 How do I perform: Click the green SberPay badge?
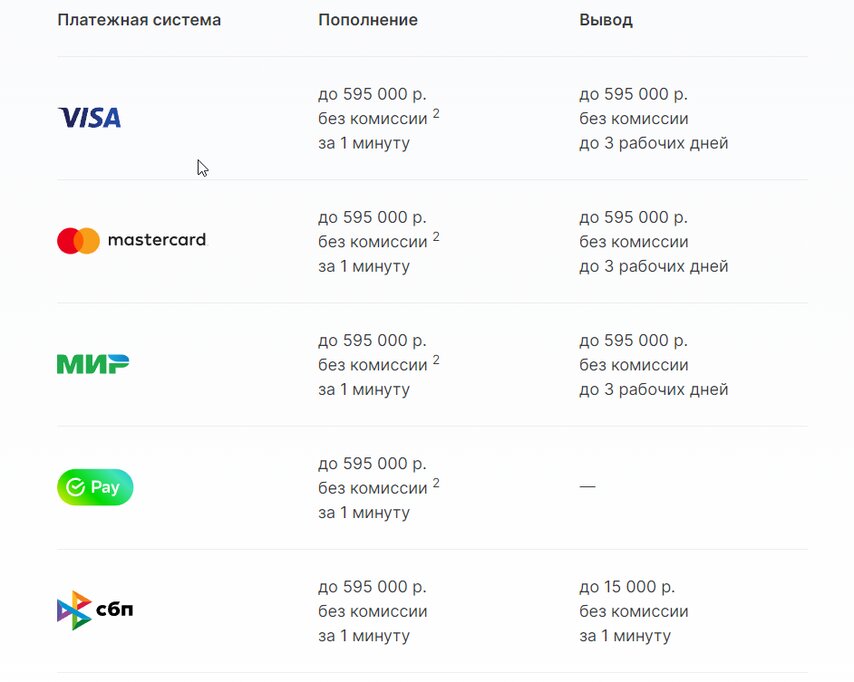(95, 488)
